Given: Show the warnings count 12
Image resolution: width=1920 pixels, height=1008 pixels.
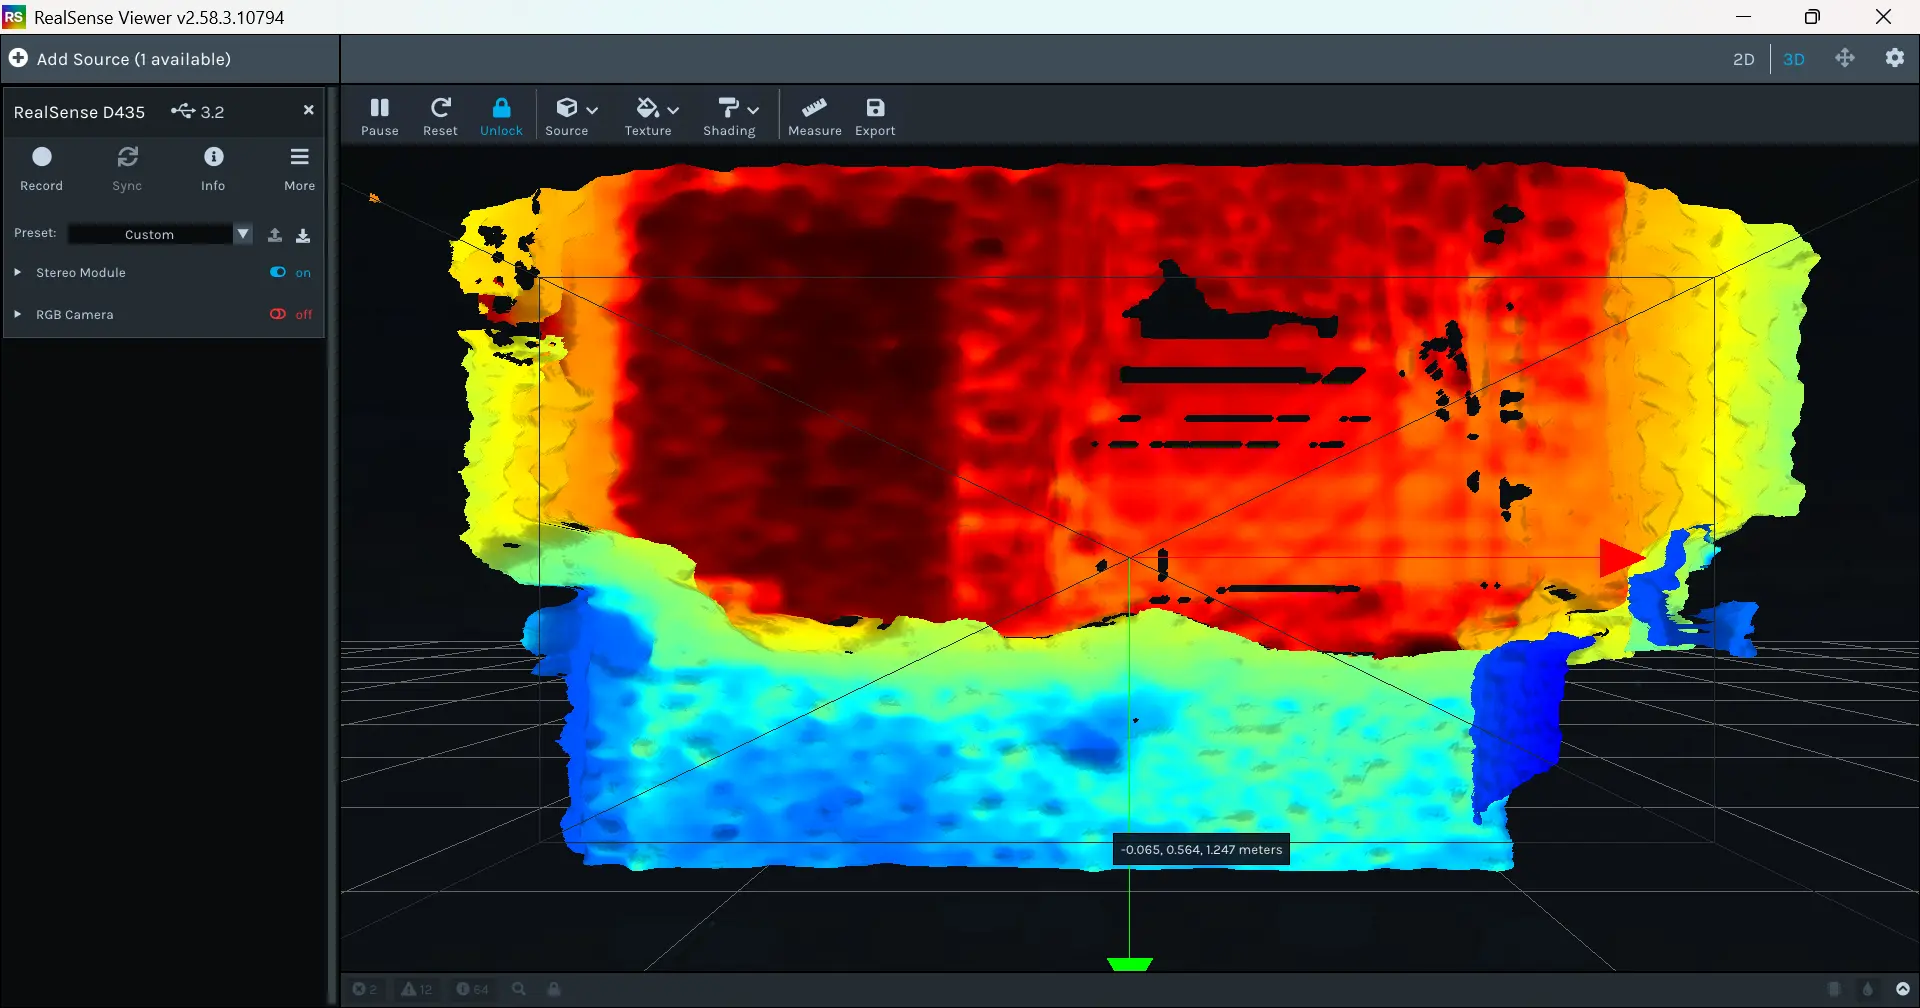Looking at the screenshot, I should point(417,989).
